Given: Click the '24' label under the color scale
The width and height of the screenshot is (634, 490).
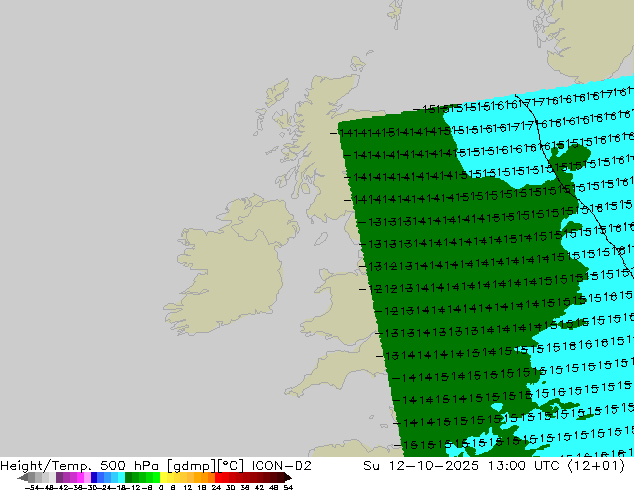Looking at the screenshot, I should pos(216,487).
